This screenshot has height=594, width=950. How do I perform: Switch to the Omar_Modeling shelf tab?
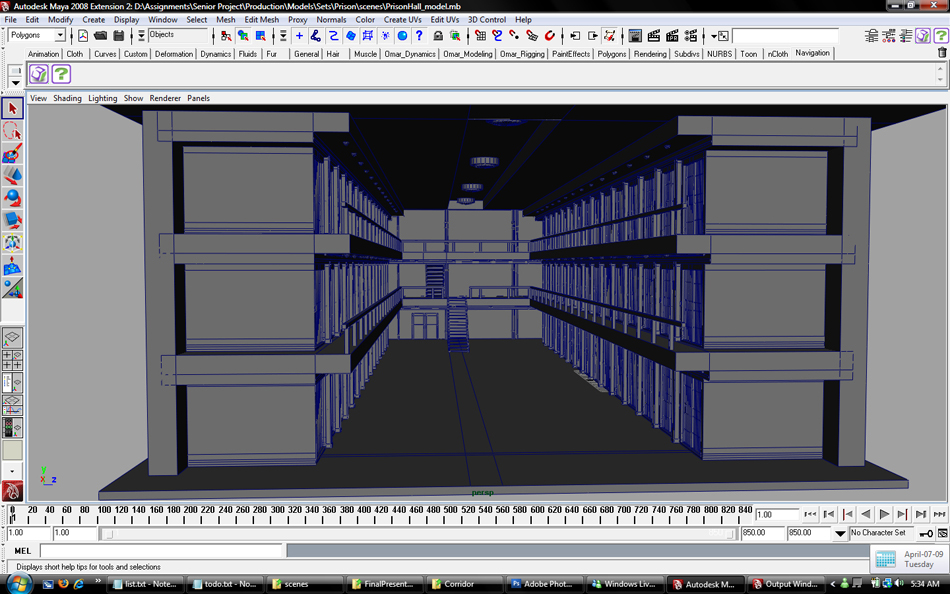467,54
